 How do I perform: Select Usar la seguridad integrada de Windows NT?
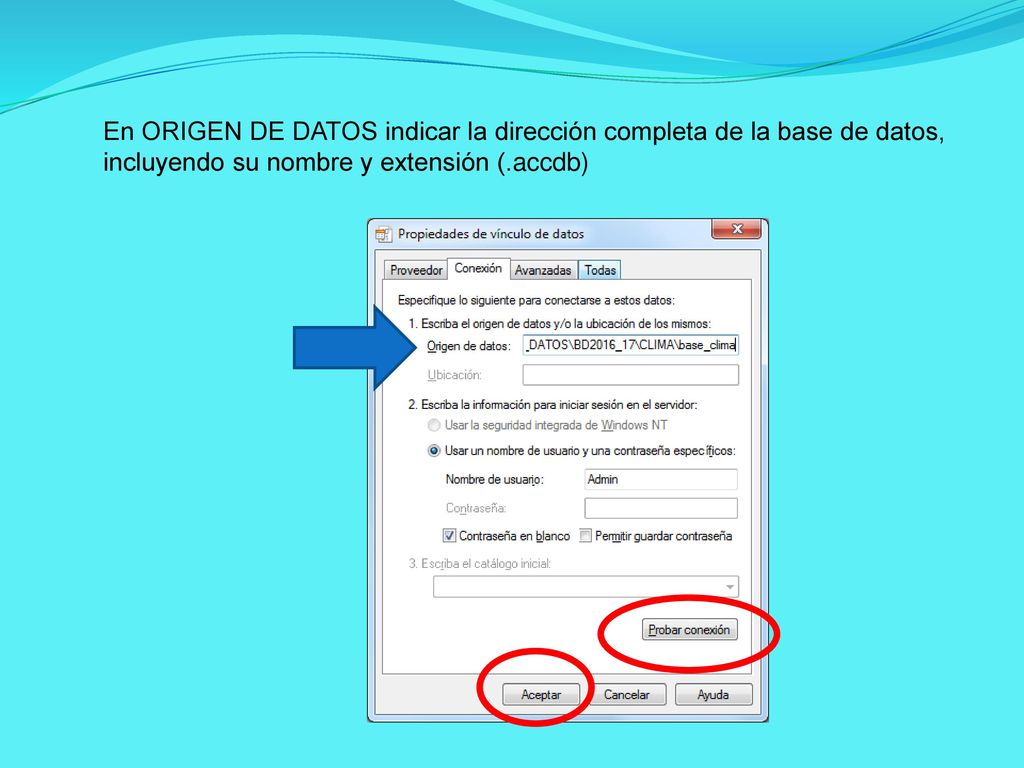point(434,426)
